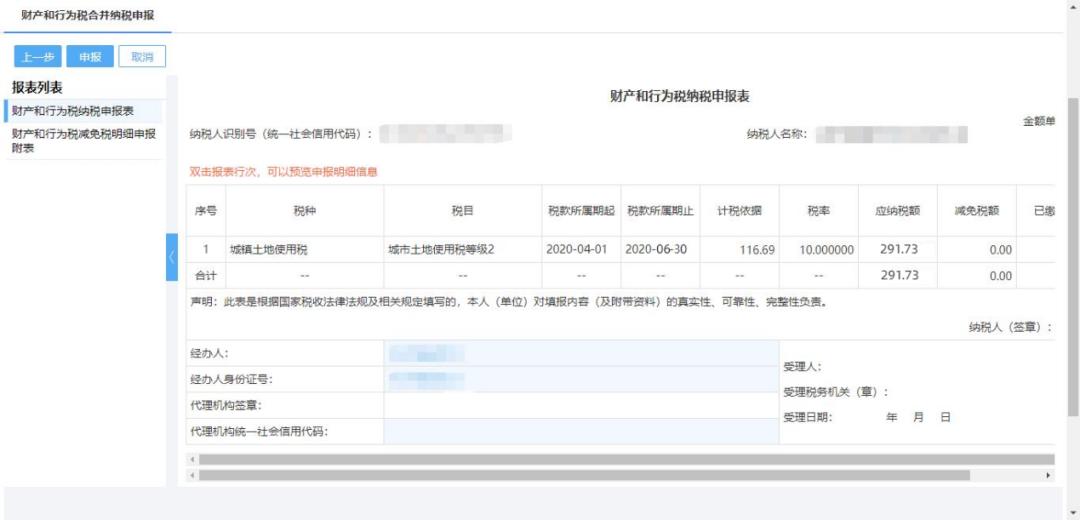
Task: Click the 代理机构签章 input field
Action: pos(580,405)
